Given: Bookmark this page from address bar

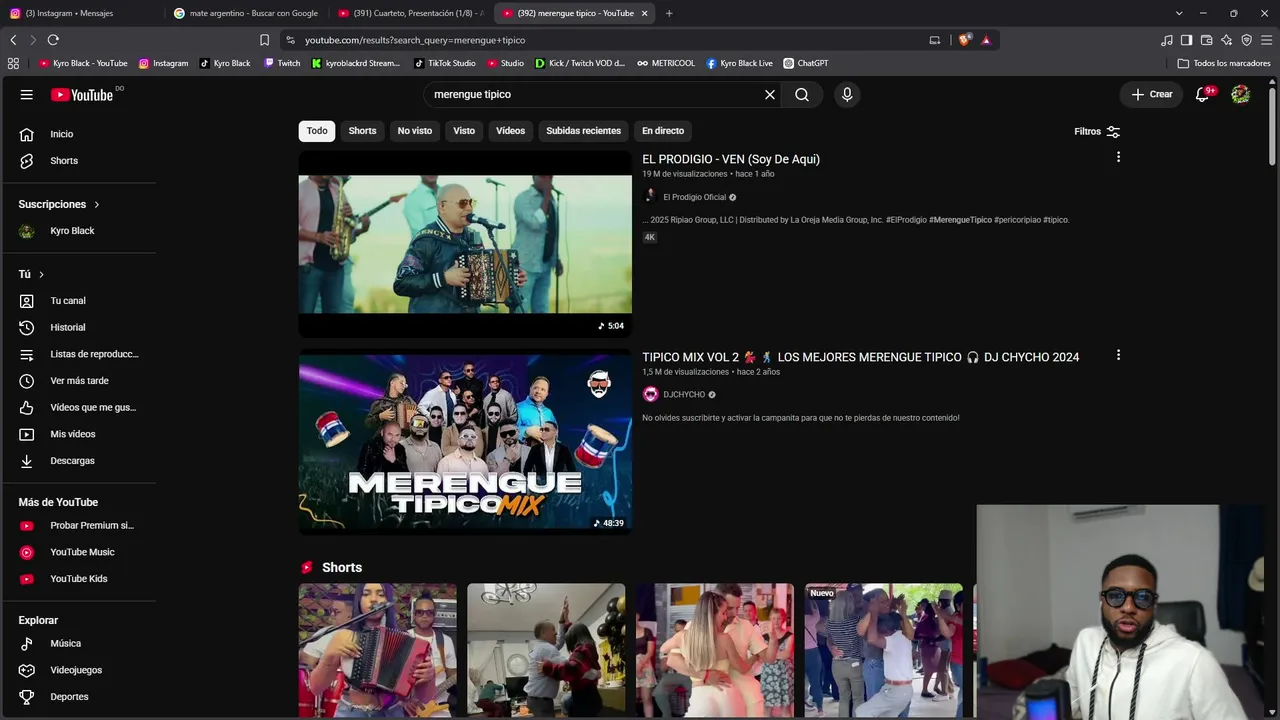Looking at the screenshot, I should pyautogui.click(x=264, y=40).
